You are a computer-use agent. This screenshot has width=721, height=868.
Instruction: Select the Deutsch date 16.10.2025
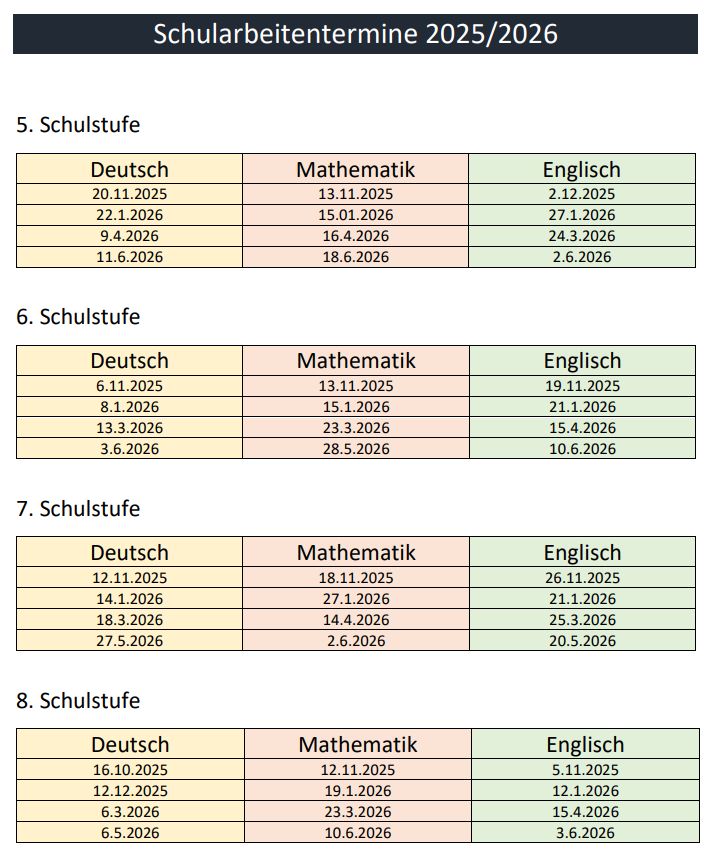pyautogui.click(x=129, y=770)
